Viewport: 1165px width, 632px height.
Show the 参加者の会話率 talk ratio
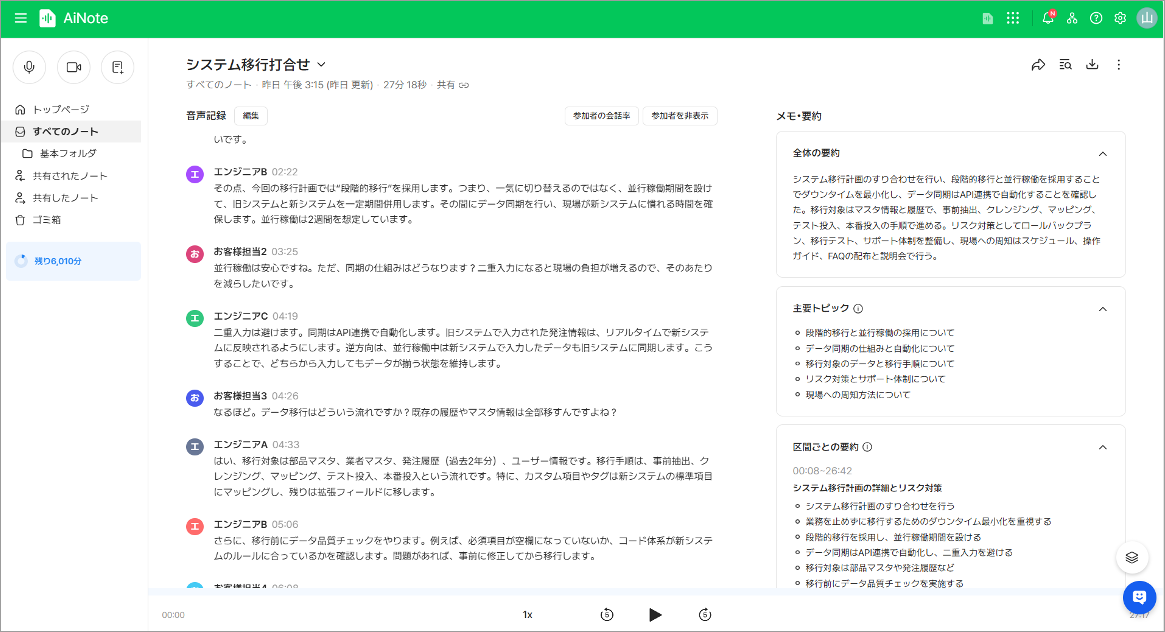tap(601, 116)
